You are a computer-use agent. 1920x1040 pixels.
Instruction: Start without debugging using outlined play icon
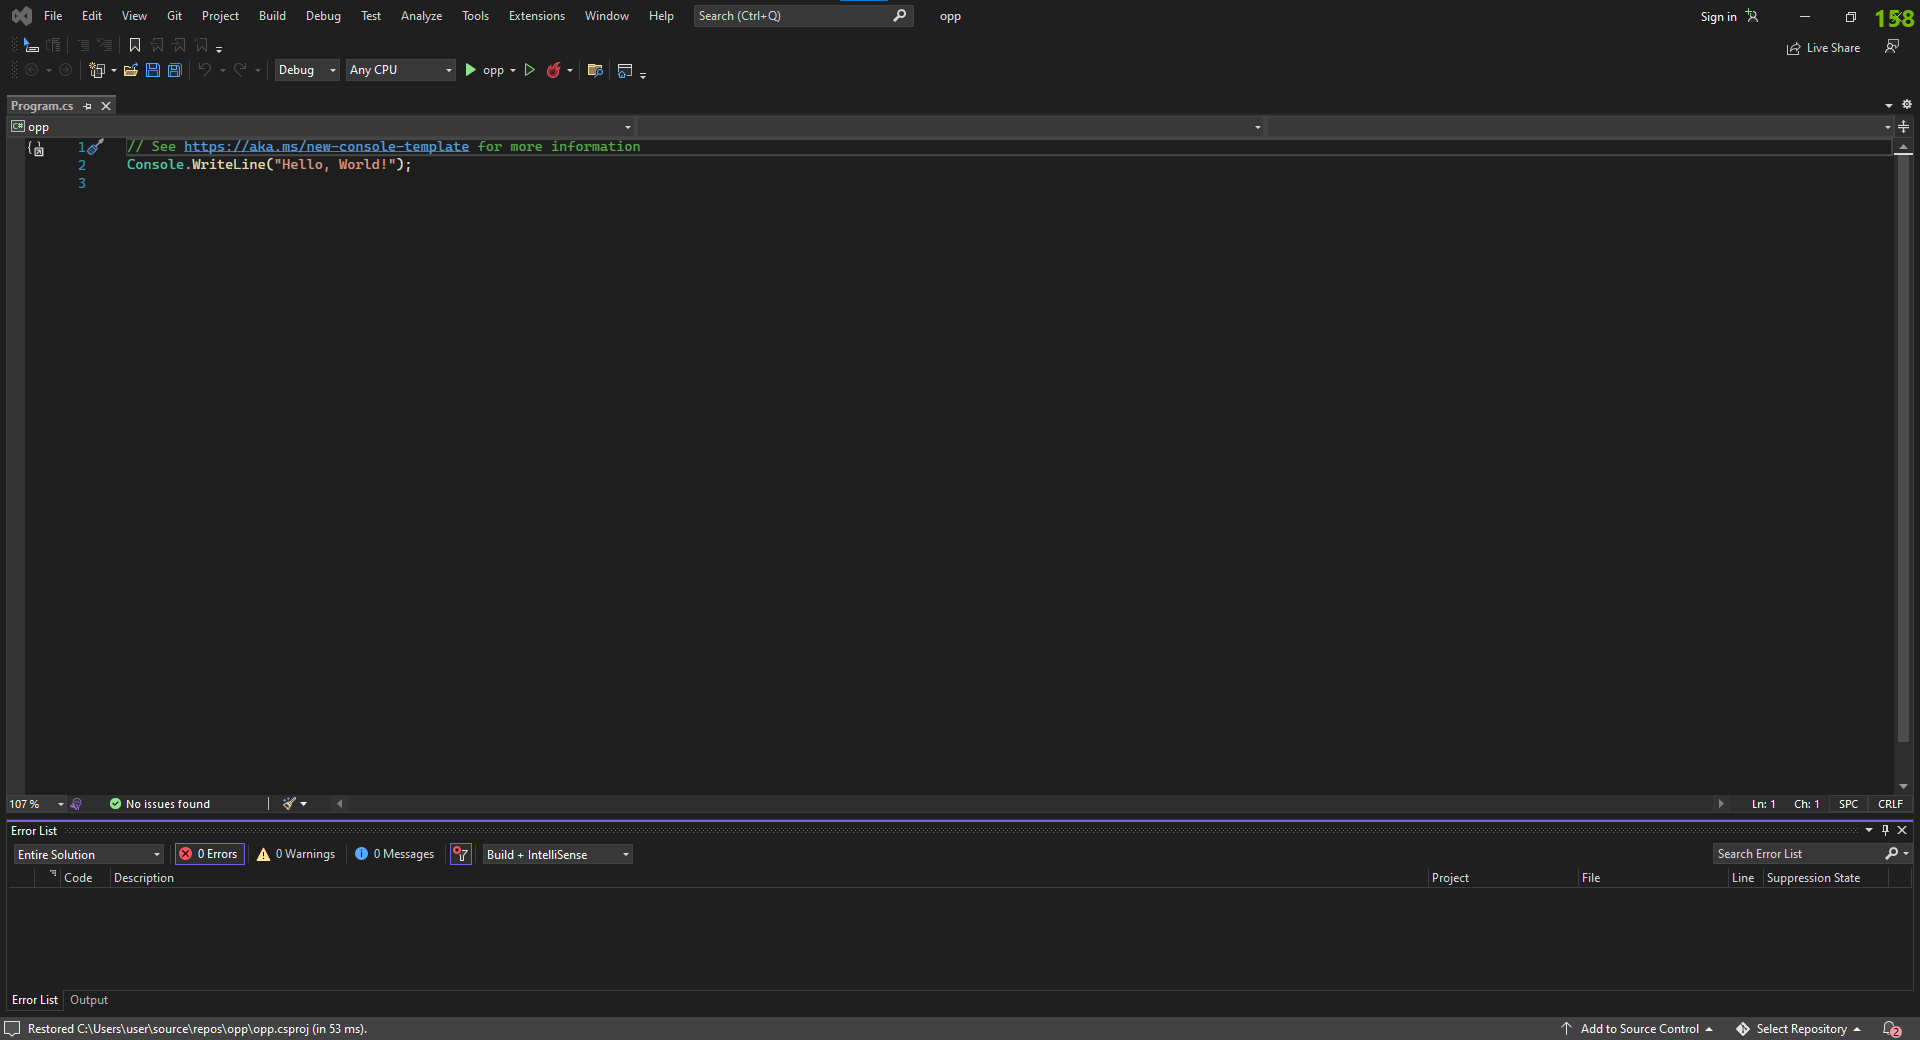pos(530,70)
